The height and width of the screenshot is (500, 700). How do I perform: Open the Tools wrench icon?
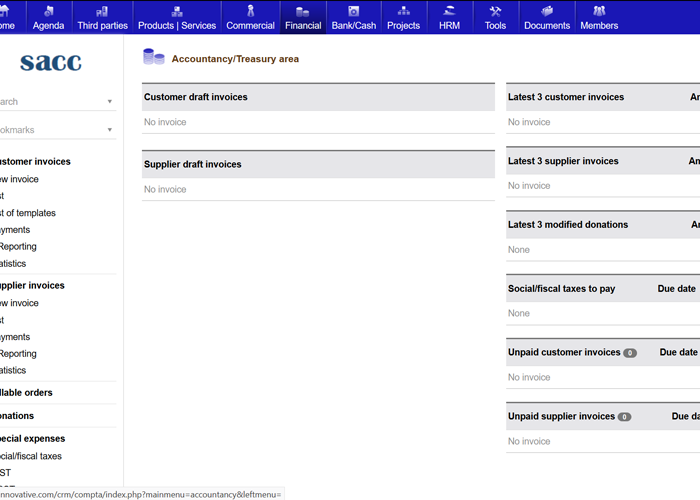[495, 11]
